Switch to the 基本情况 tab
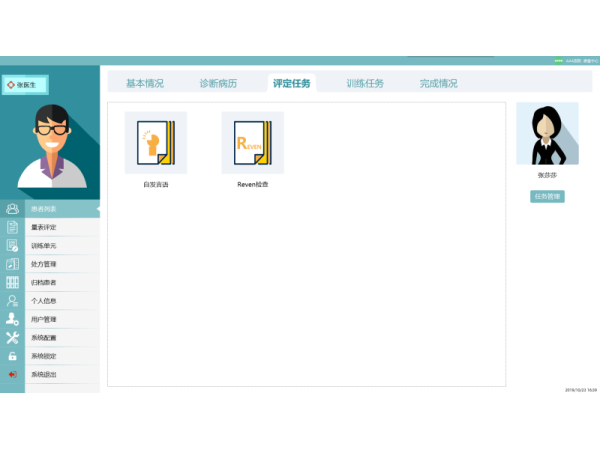Screen dimensions: 600x450 pyautogui.click(x=145, y=84)
